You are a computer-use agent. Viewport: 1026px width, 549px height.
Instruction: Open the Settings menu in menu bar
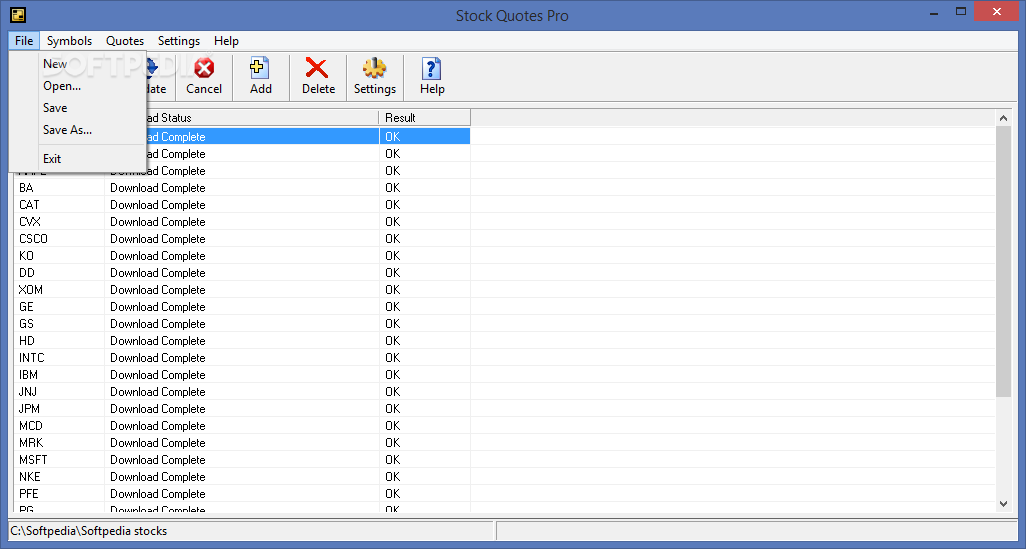pos(179,41)
